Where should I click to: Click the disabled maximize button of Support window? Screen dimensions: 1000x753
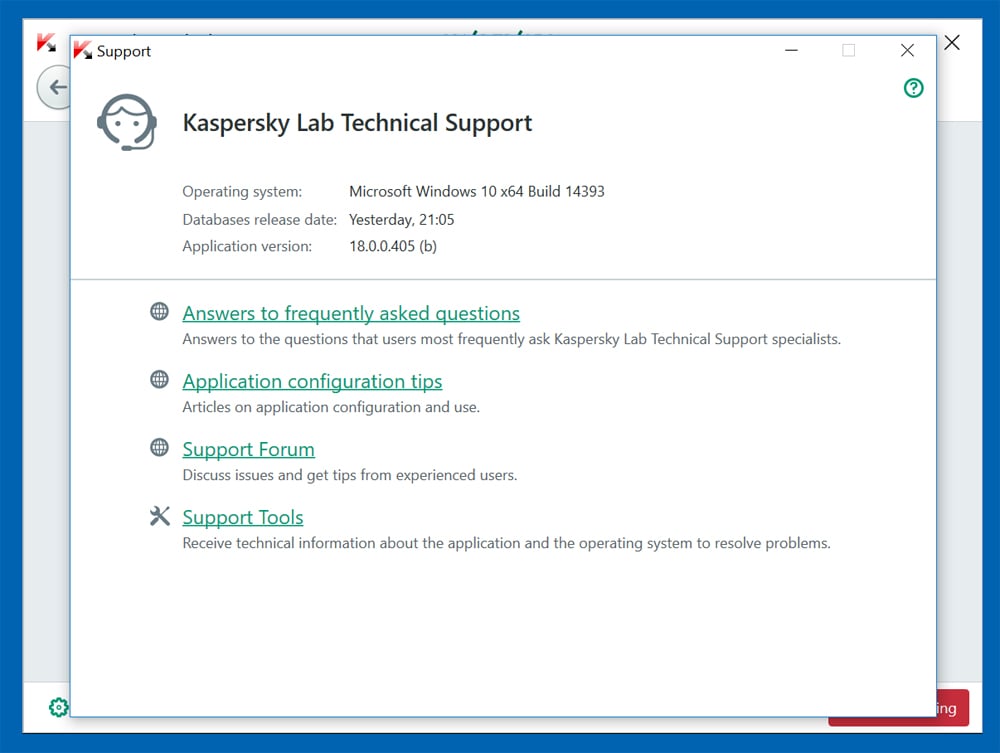[848, 50]
